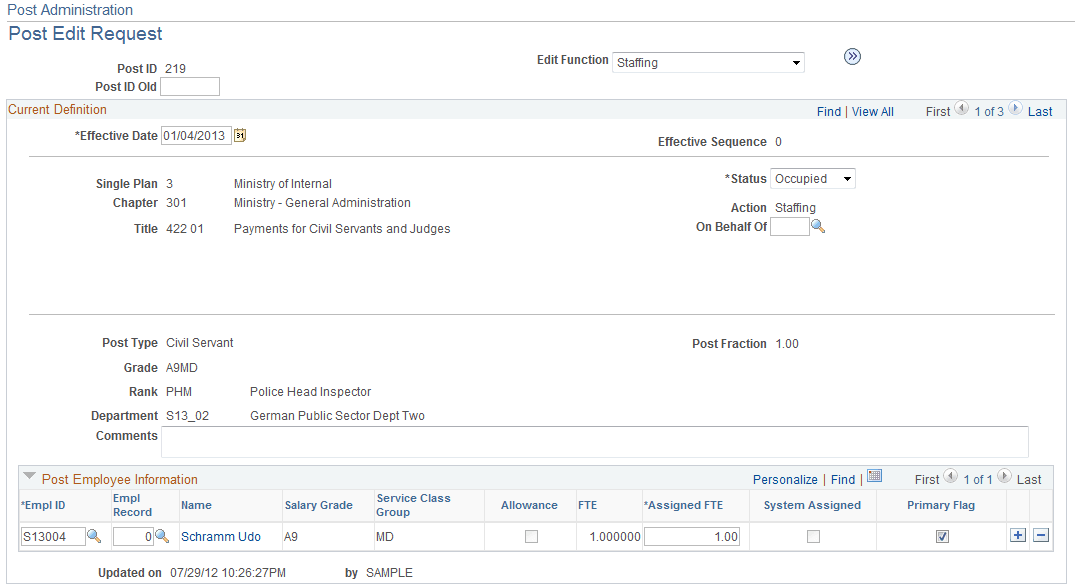Image resolution: width=1075 pixels, height=587 pixels.
Task: Click the On Behalf Of lookup magnifier
Action: 817,226
